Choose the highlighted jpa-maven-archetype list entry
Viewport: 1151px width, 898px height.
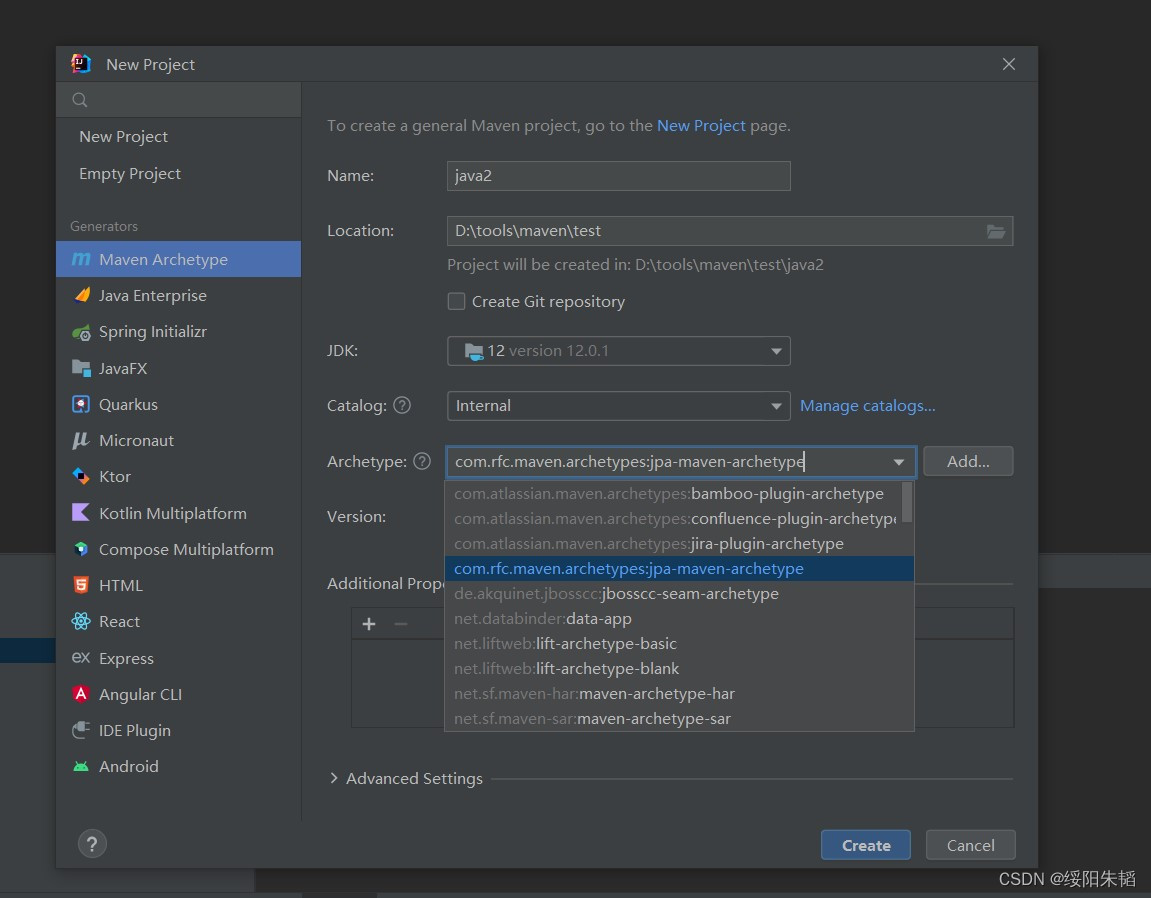679,568
